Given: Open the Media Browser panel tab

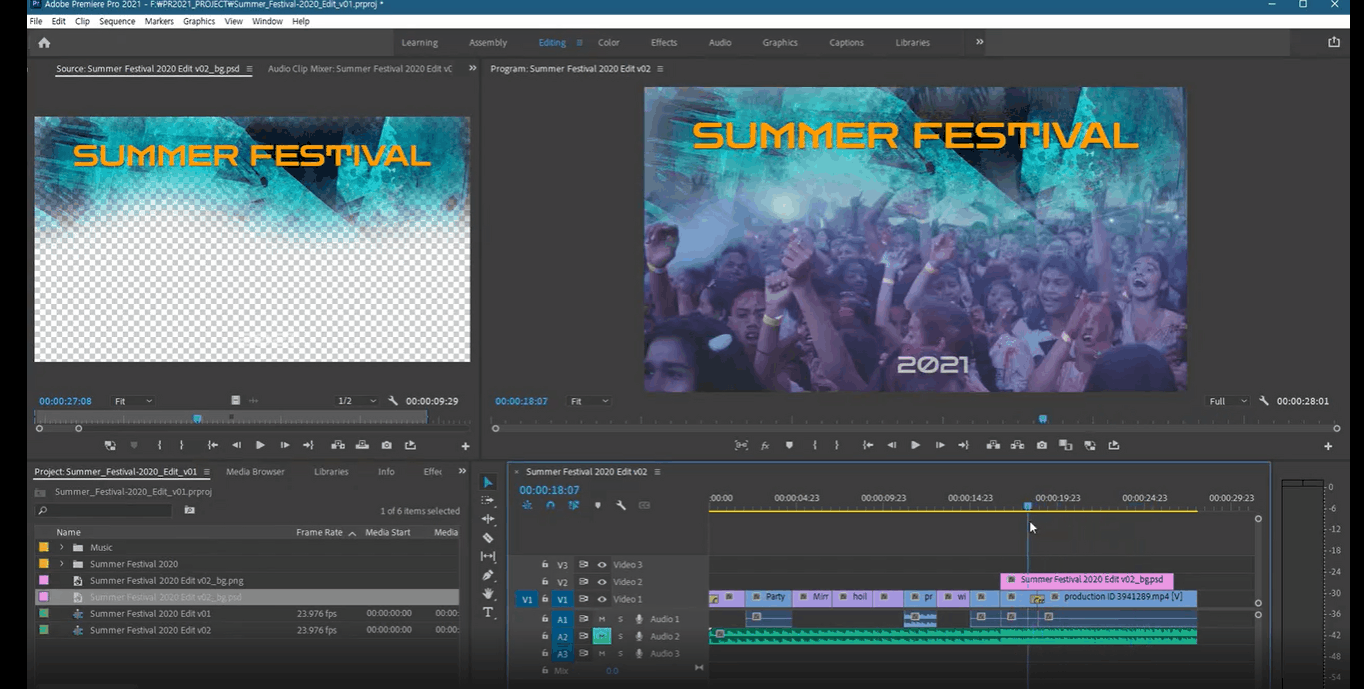Looking at the screenshot, I should pyautogui.click(x=255, y=472).
